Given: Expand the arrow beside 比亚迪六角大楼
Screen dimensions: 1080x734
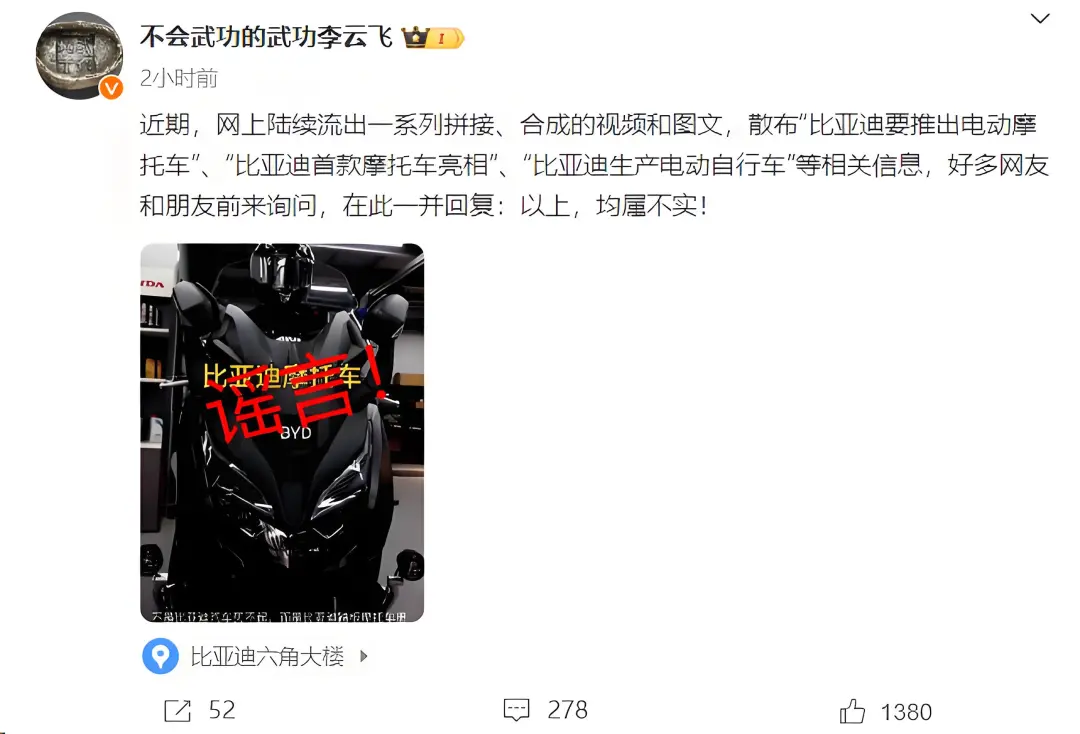Looking at the screenshot, I should (364, 656).
